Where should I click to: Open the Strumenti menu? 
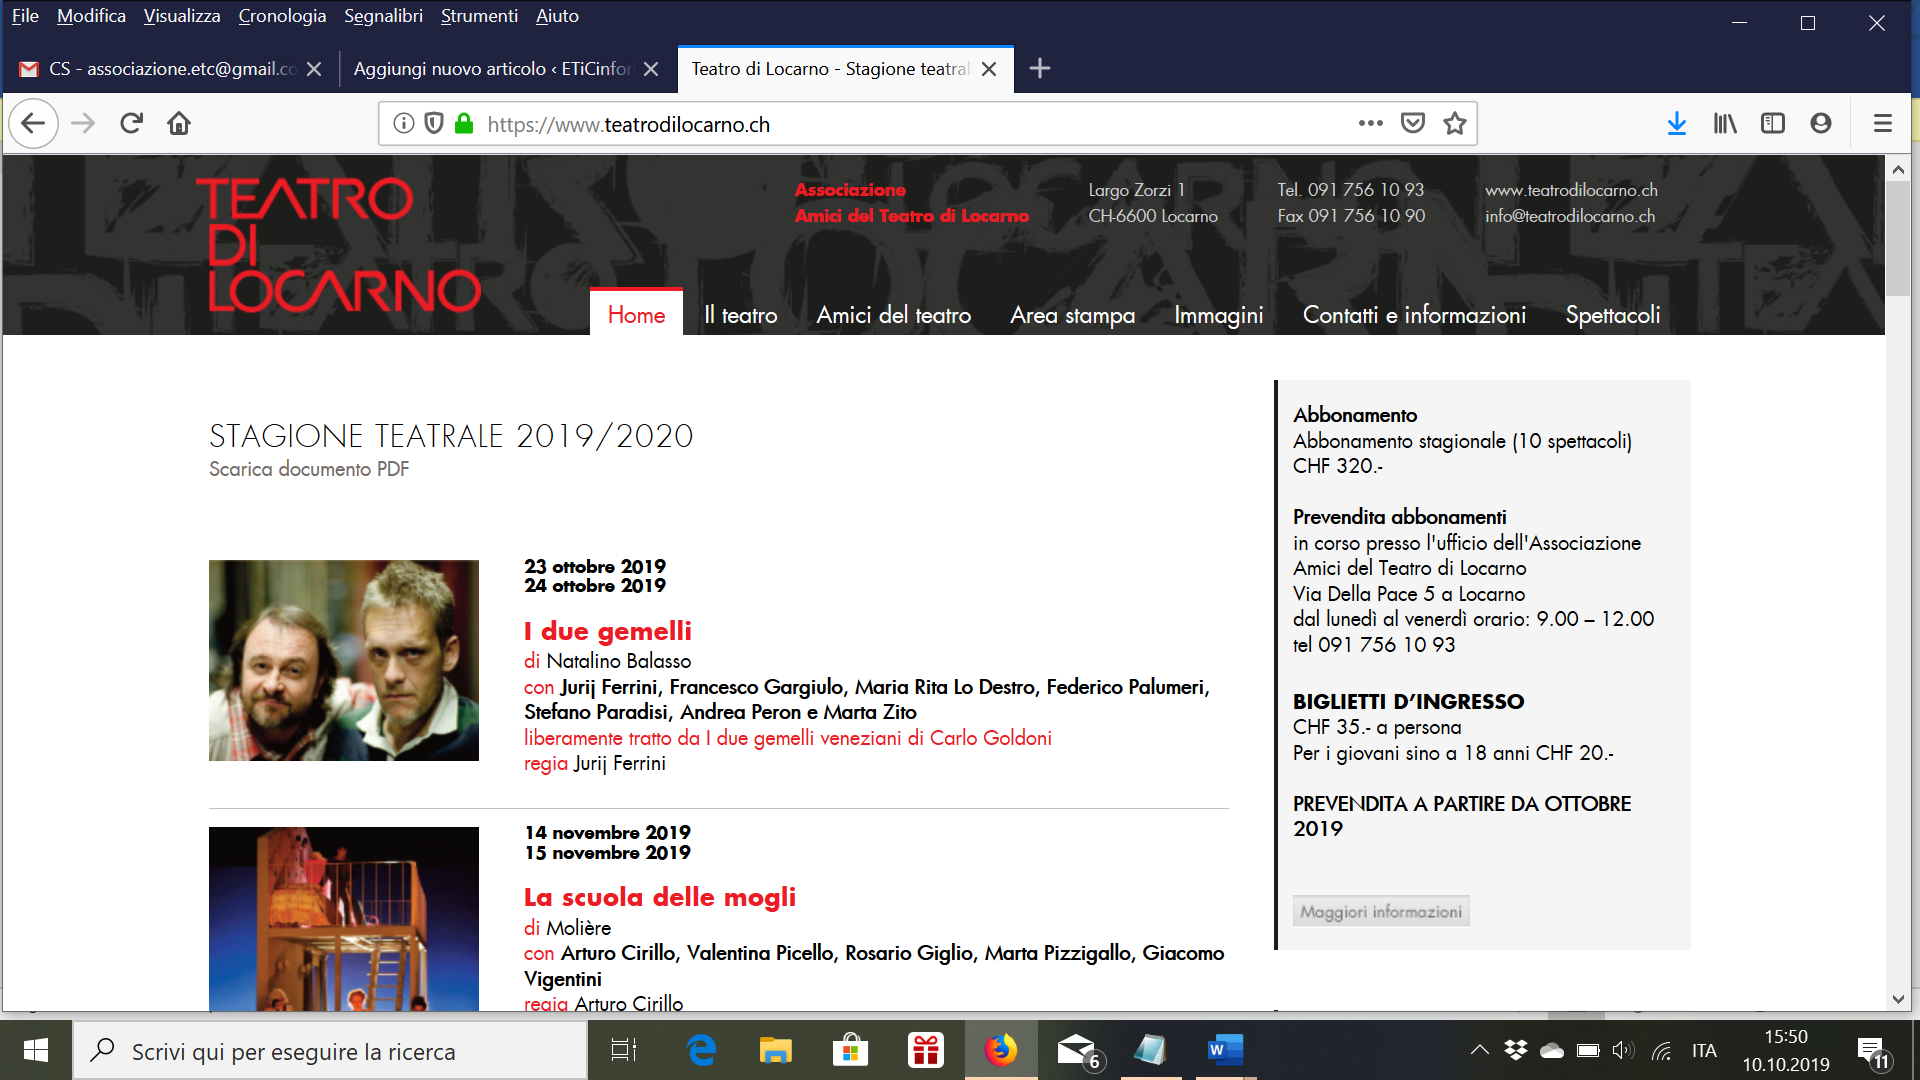pyautogui.click(x=479, y=16)
